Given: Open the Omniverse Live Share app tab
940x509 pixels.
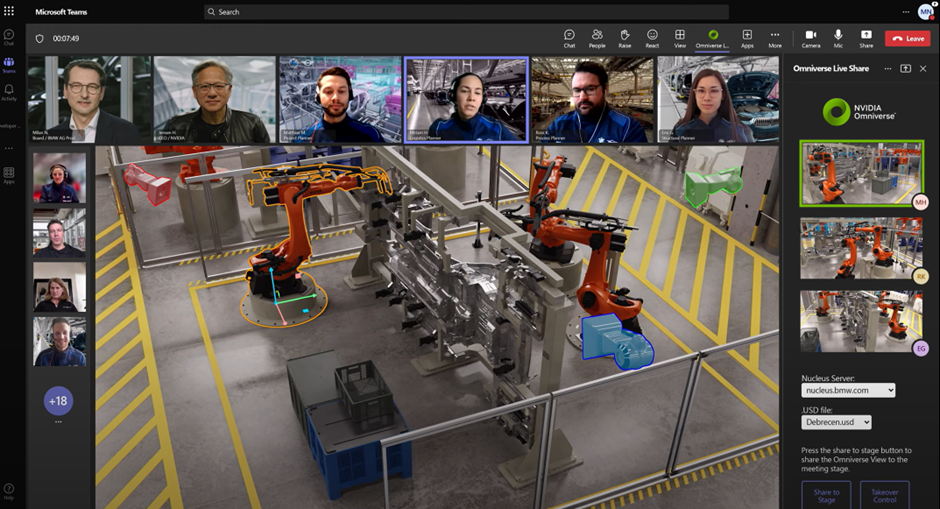Looking at the screenshot, I should pos(712,38).
